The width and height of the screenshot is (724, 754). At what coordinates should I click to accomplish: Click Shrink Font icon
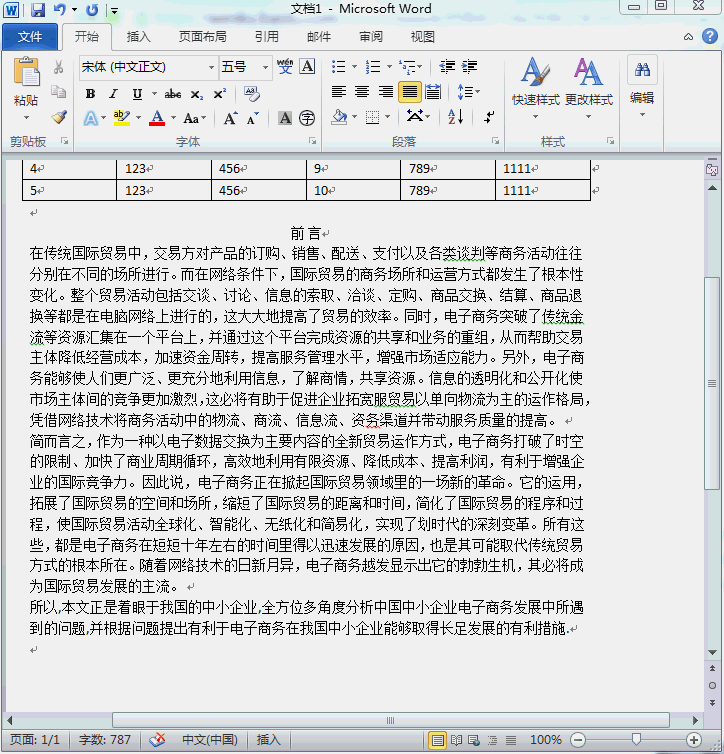[x=252, y=119]
